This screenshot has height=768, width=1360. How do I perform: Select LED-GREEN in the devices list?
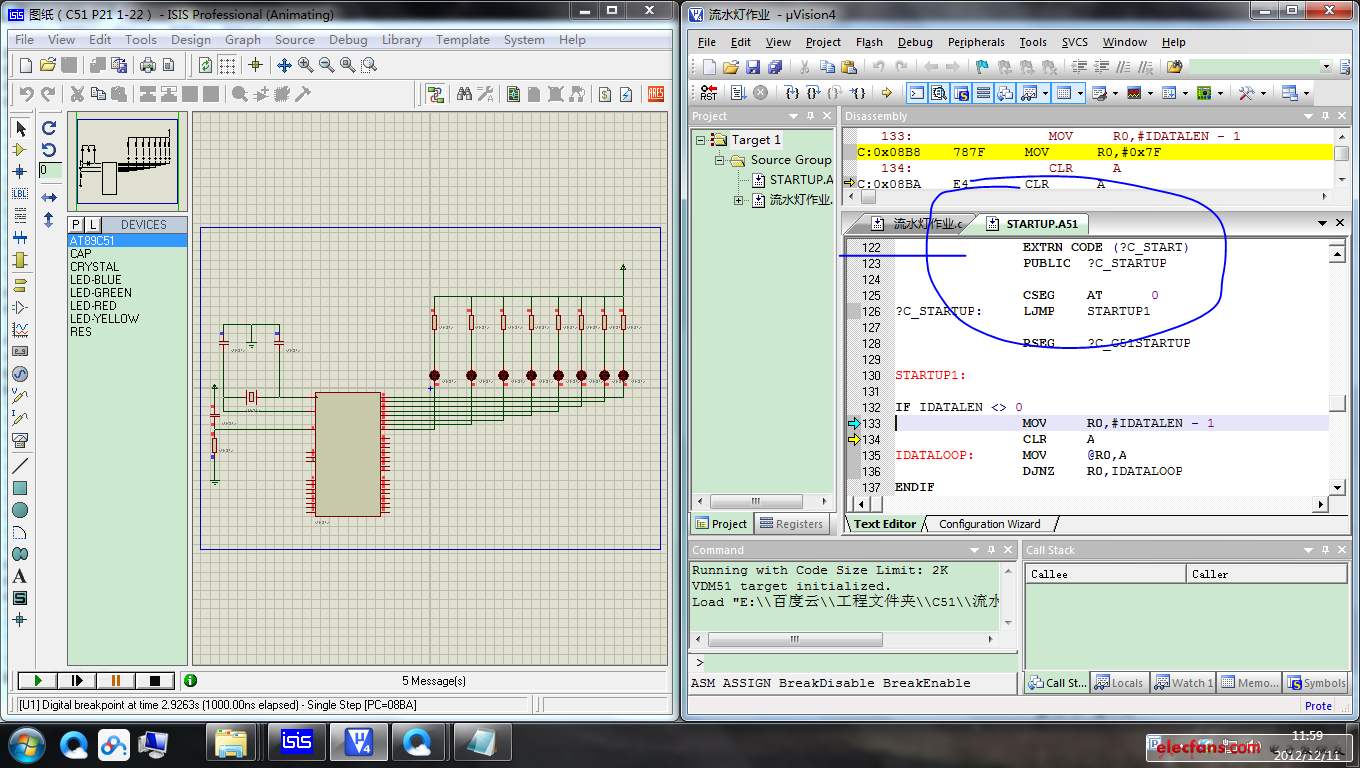pos(101,293)
